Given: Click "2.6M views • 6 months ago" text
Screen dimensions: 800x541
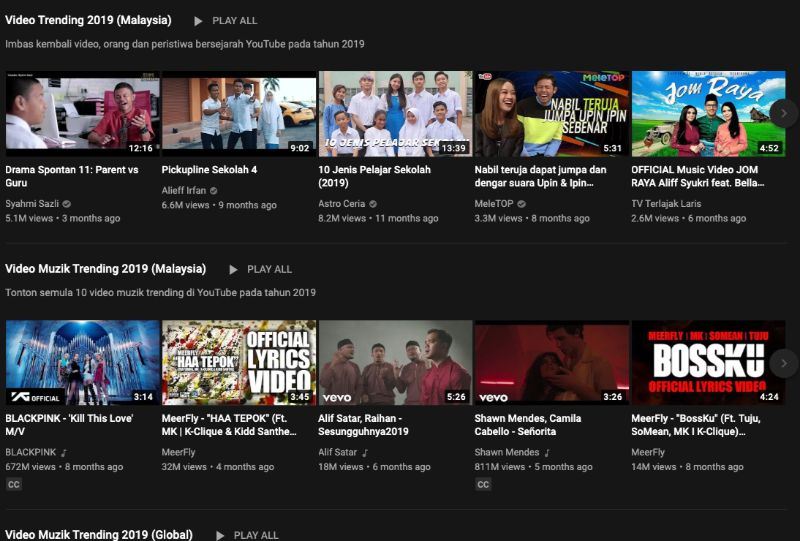Looking at the screenshot, I should point(689,218).
